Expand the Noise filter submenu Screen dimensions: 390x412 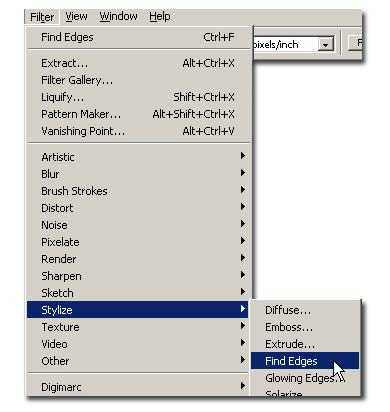click(139, 225)
